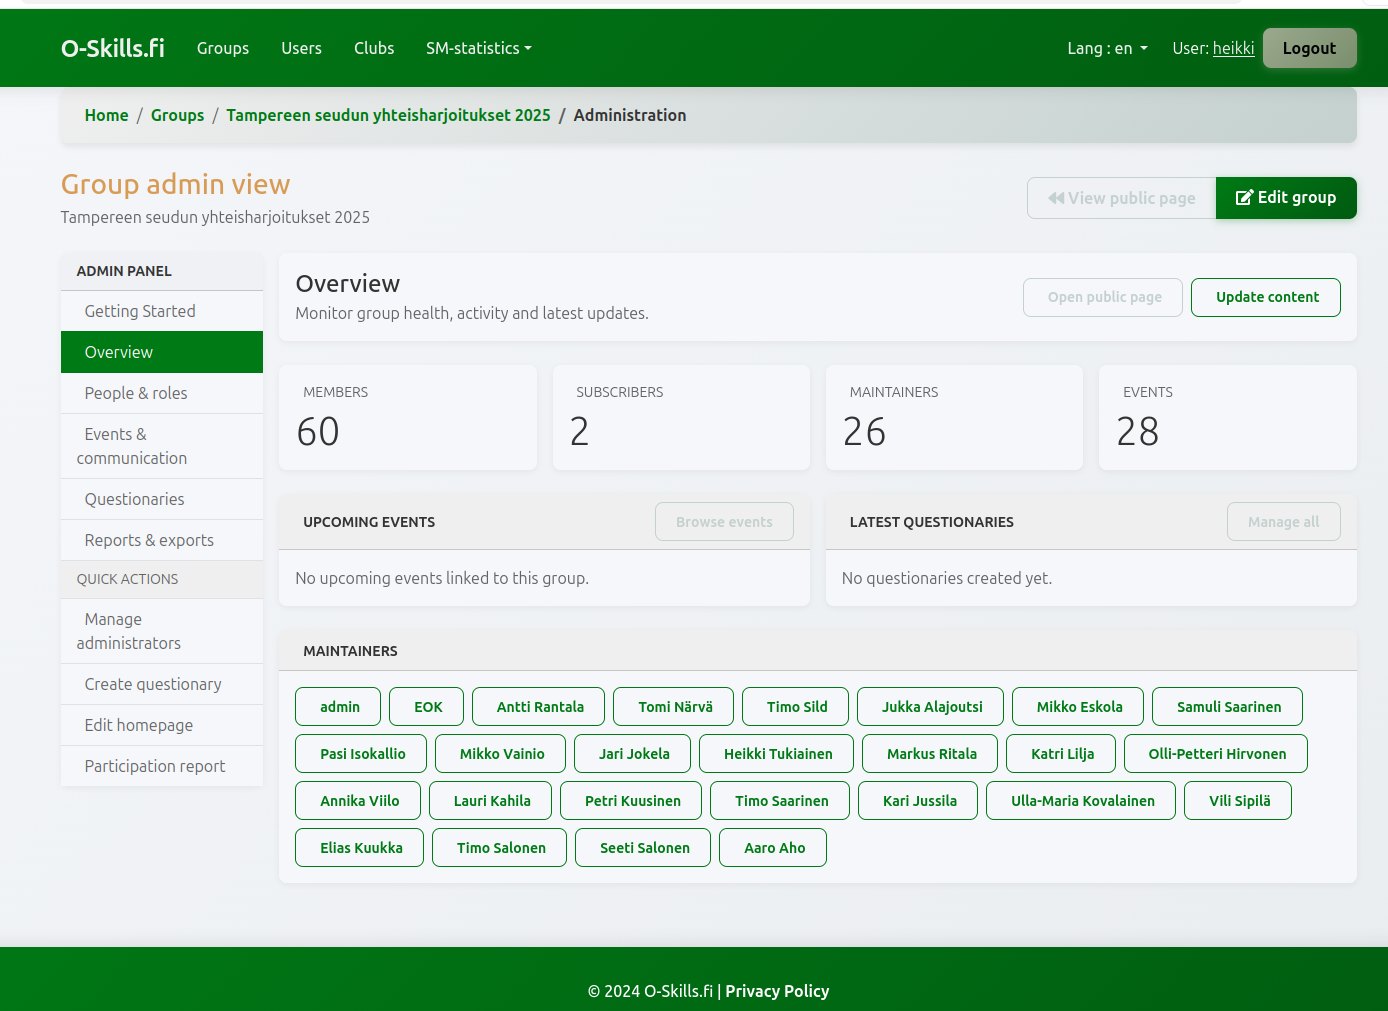Click the Heikki Tukiainen maintainer badge
The width and height of the screenshot is (1388, 1011).
(777, 754)
